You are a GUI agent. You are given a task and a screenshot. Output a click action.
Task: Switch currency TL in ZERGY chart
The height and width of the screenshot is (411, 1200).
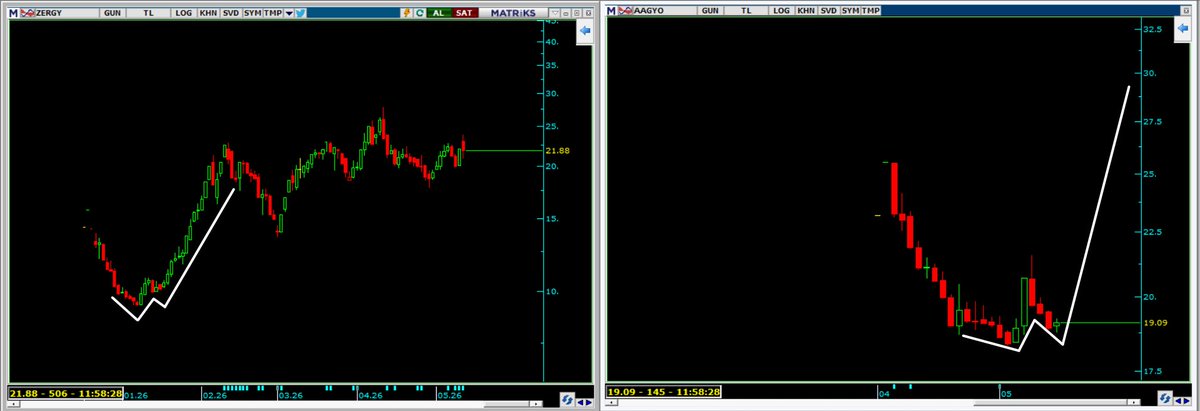click(x=148, y=13)
